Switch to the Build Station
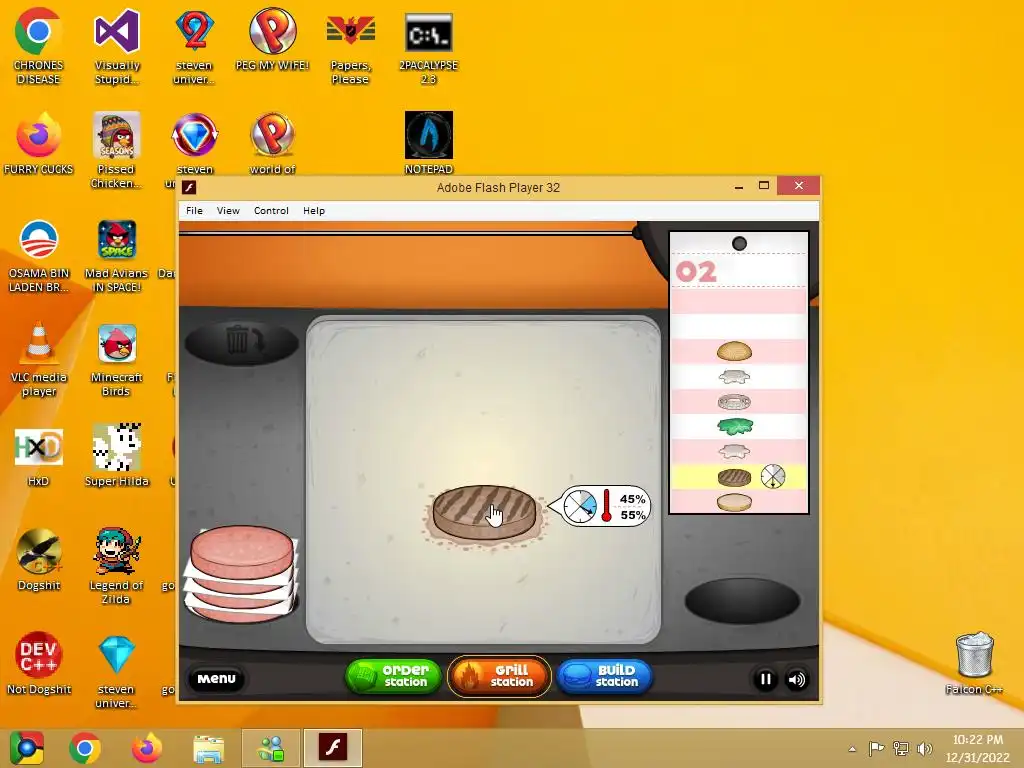The width and height of the screenshot is (1024, 768). click(604, 676)
